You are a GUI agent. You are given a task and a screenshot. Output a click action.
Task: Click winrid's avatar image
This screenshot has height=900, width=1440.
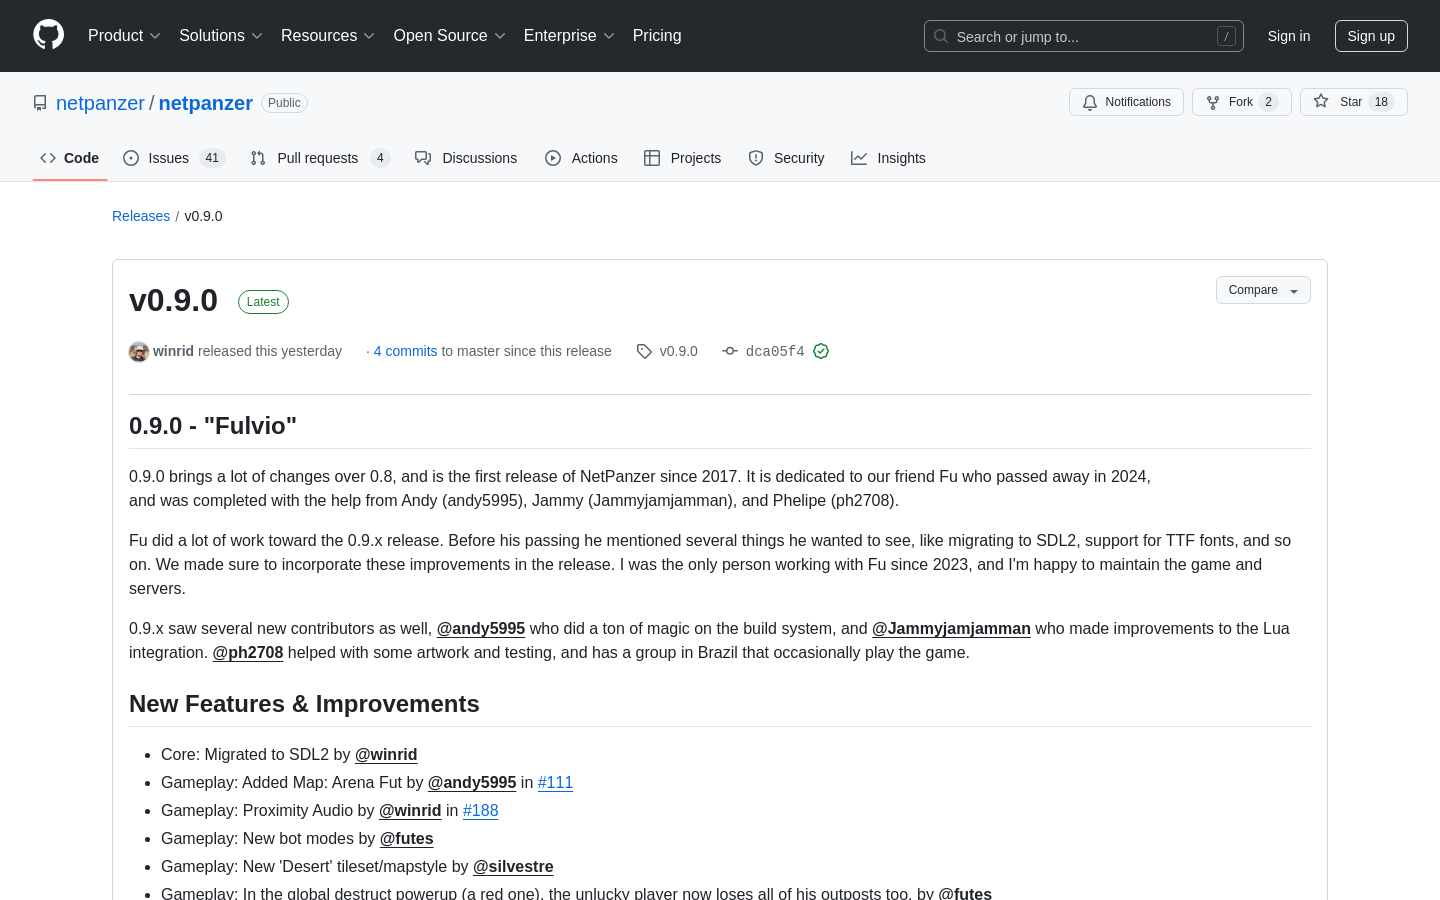click(139, 351)
